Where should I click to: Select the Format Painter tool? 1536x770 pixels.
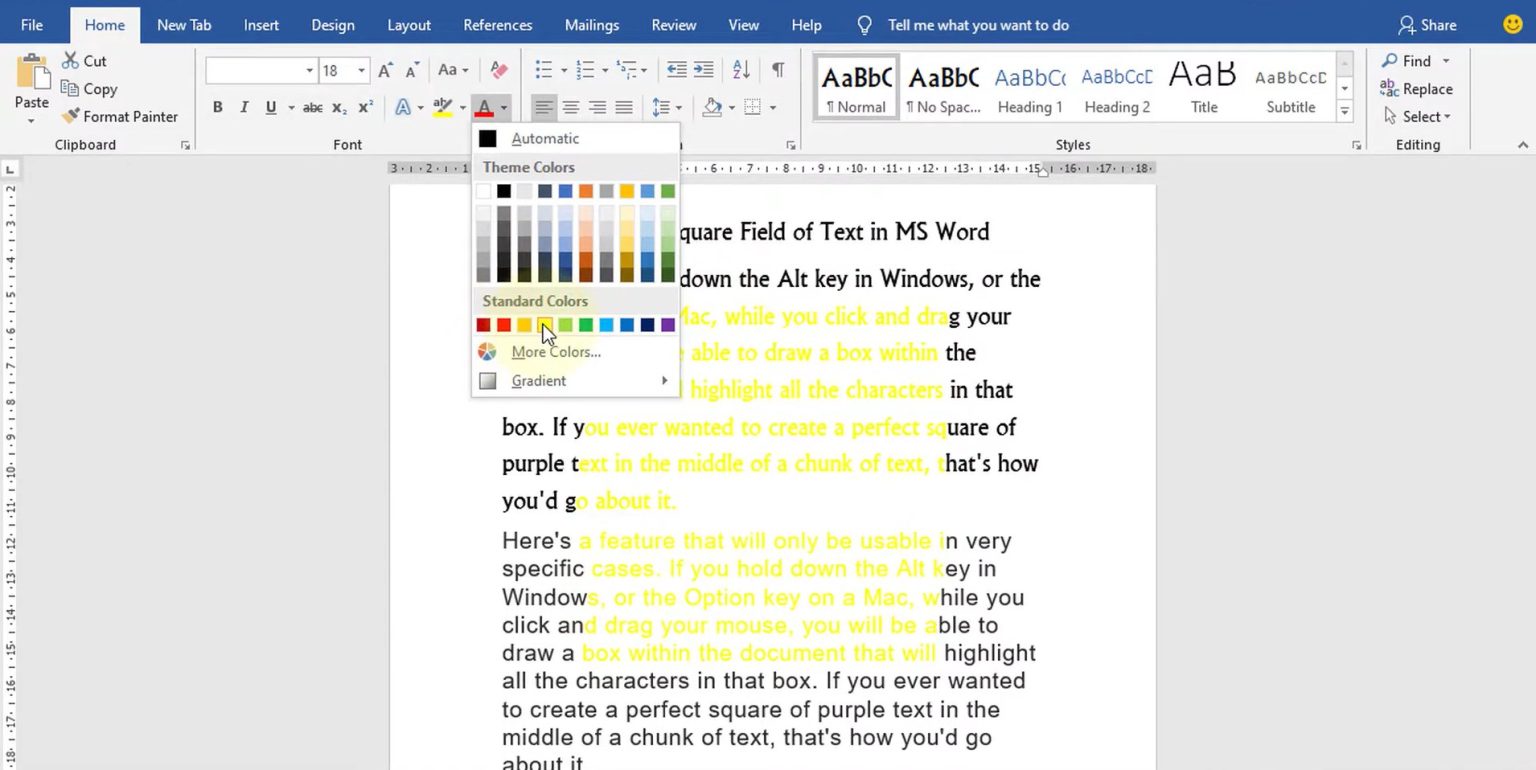point(121,116)
